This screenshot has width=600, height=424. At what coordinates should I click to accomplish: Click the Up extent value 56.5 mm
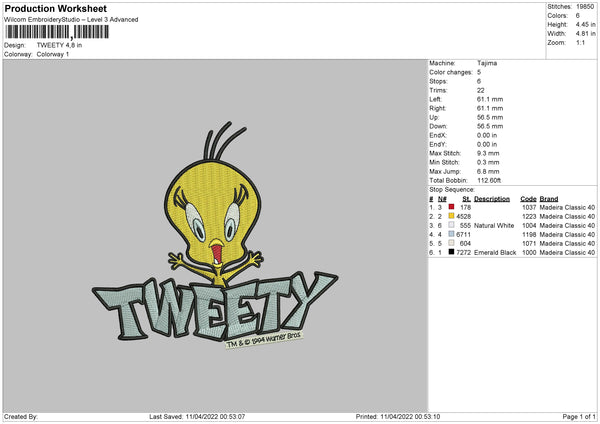490,117
